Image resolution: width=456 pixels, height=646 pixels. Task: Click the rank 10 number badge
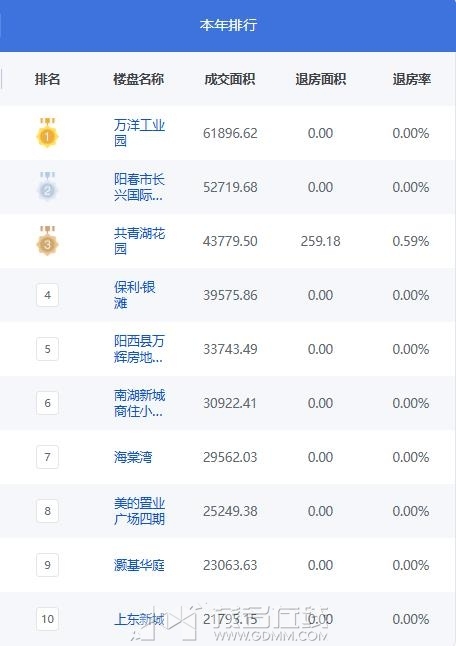[x=47, y=619]
